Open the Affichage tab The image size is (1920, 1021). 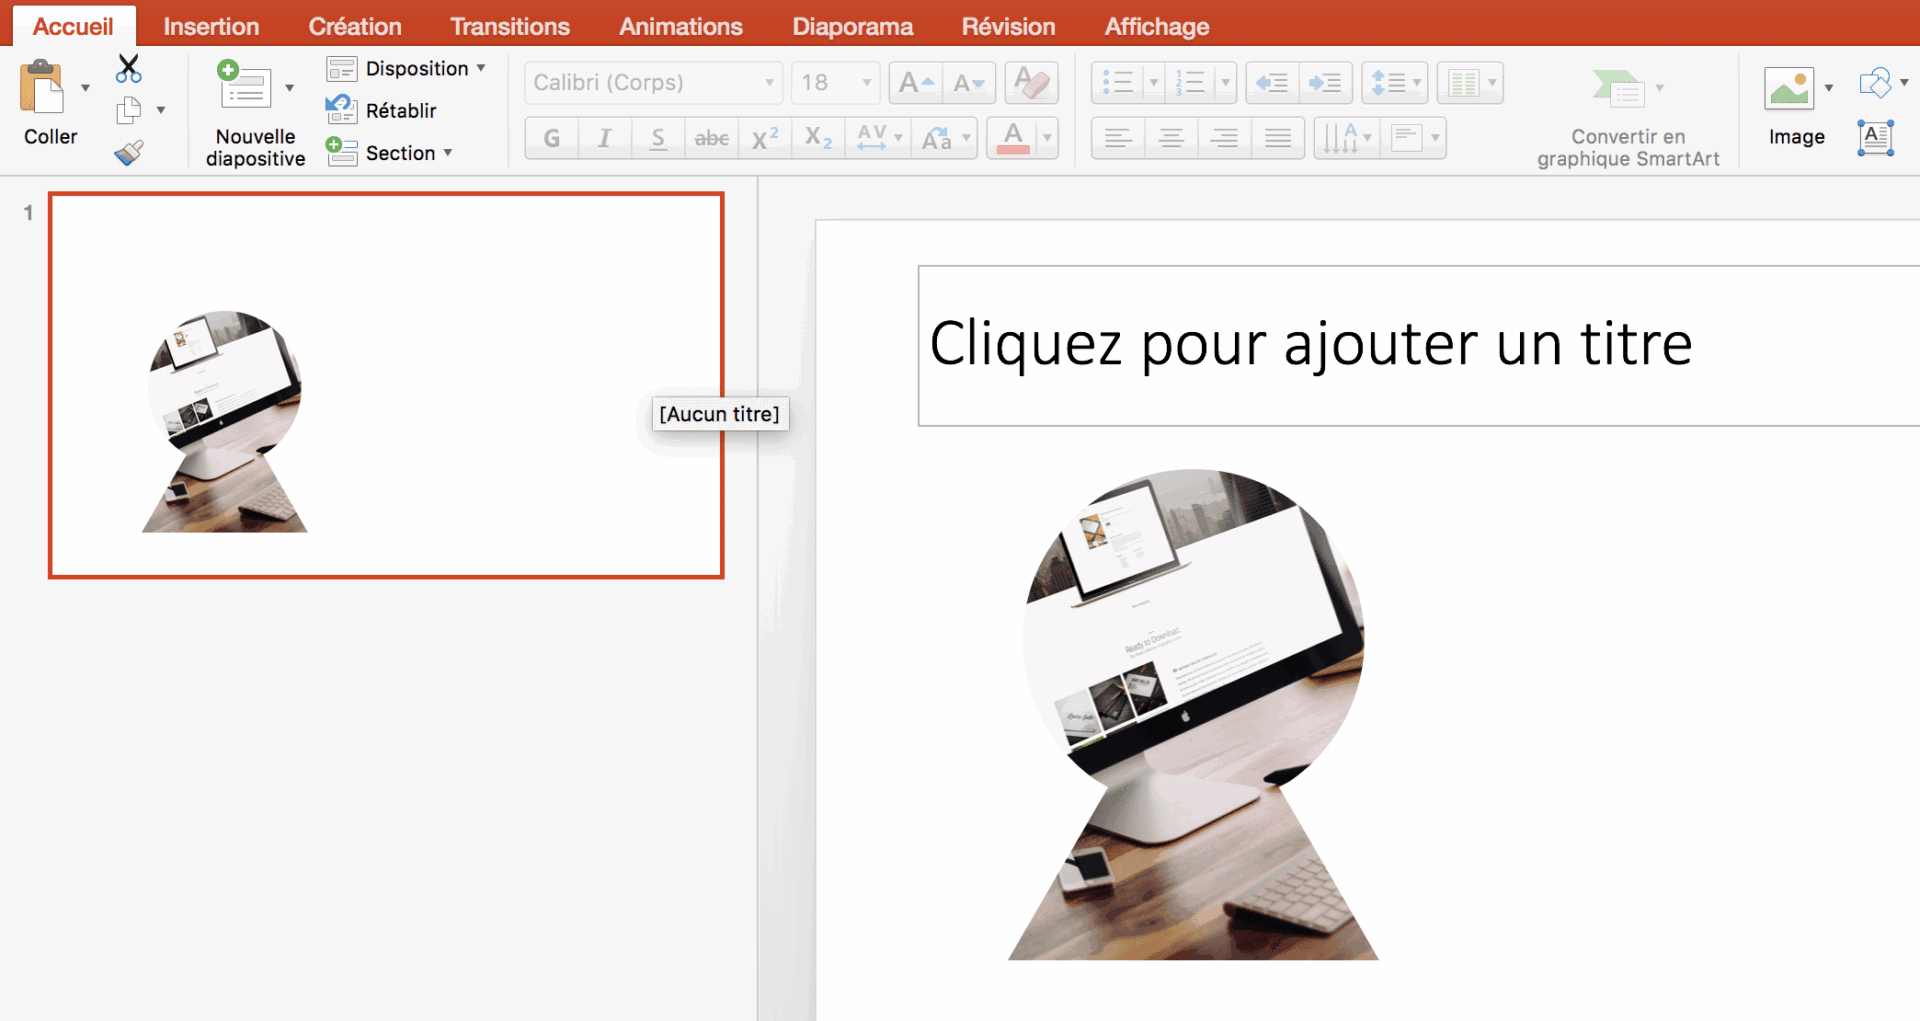click(x=1157, y=26)
